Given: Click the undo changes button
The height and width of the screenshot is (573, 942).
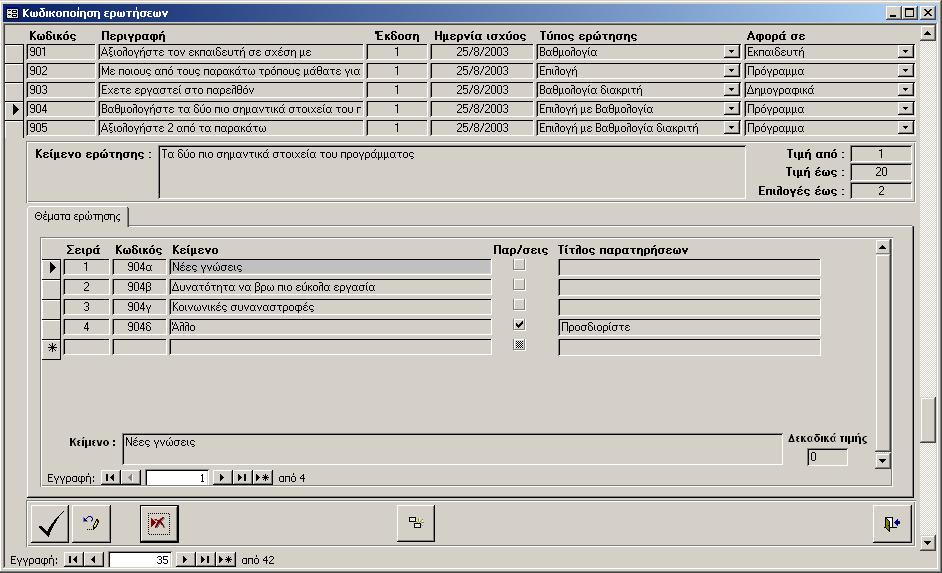Looking at the screenshot, I should coord(92,523).
